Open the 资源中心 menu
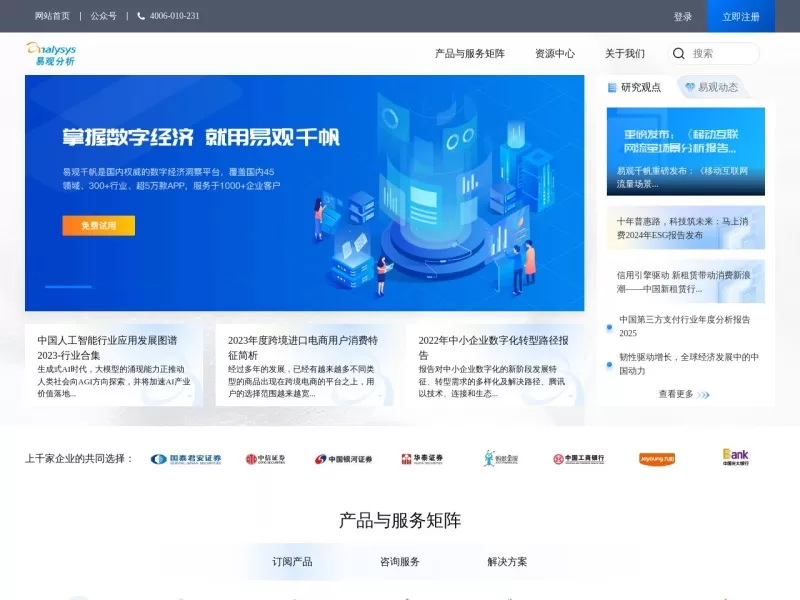This screenshot has width=800, height=600. (x=556, y=55)
